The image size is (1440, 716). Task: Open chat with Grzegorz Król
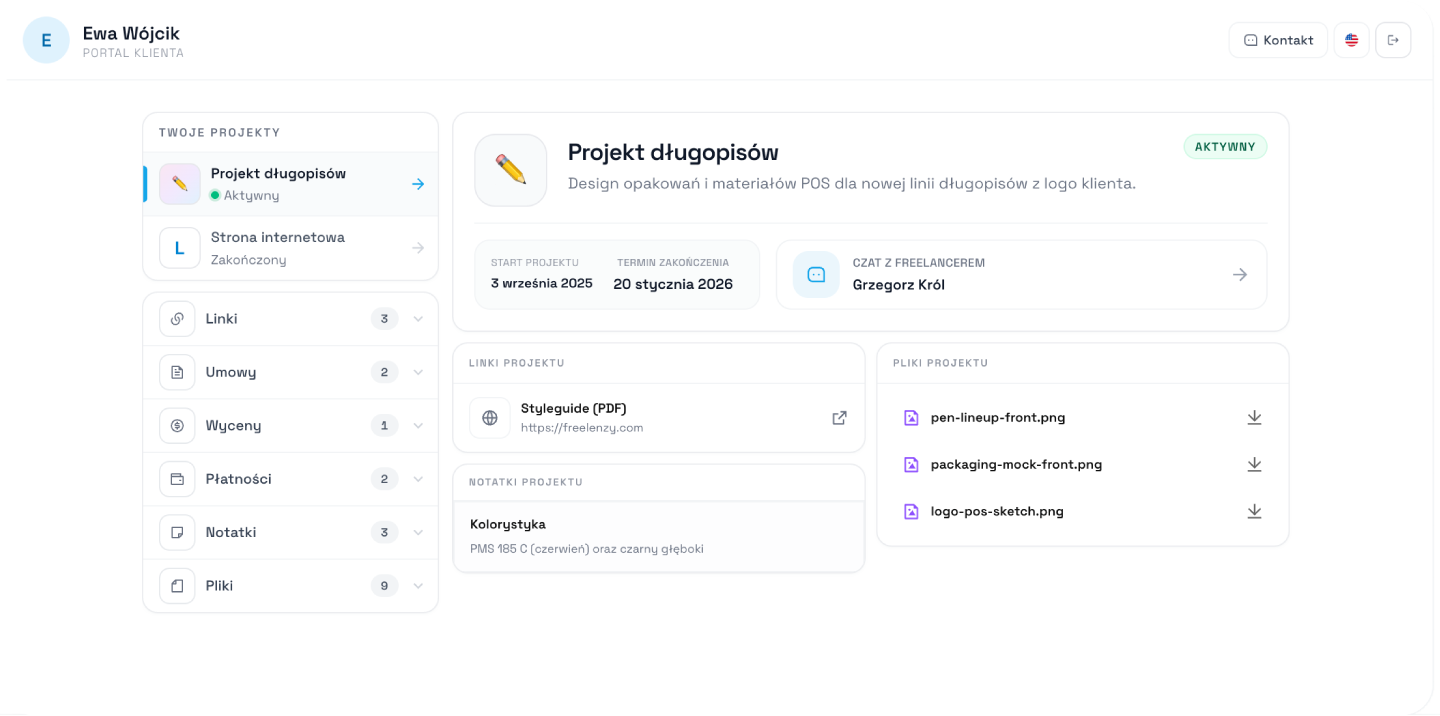point(1021,275)
